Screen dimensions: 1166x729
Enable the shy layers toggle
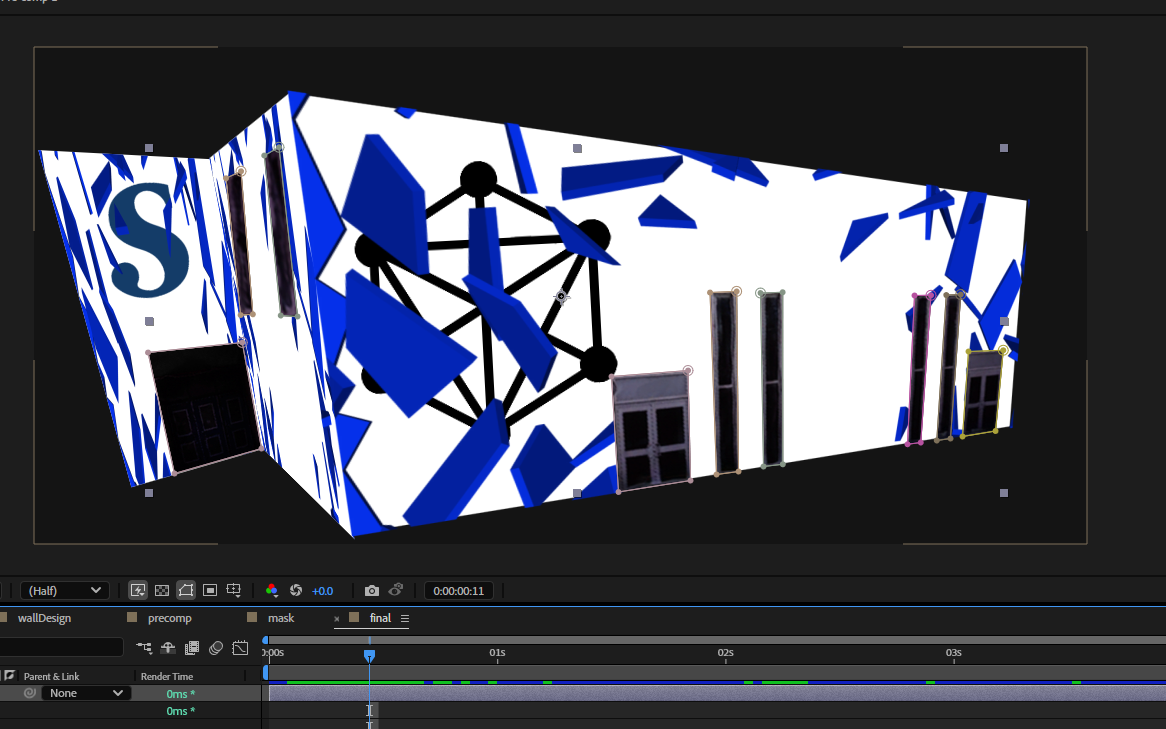coord(168,647)
